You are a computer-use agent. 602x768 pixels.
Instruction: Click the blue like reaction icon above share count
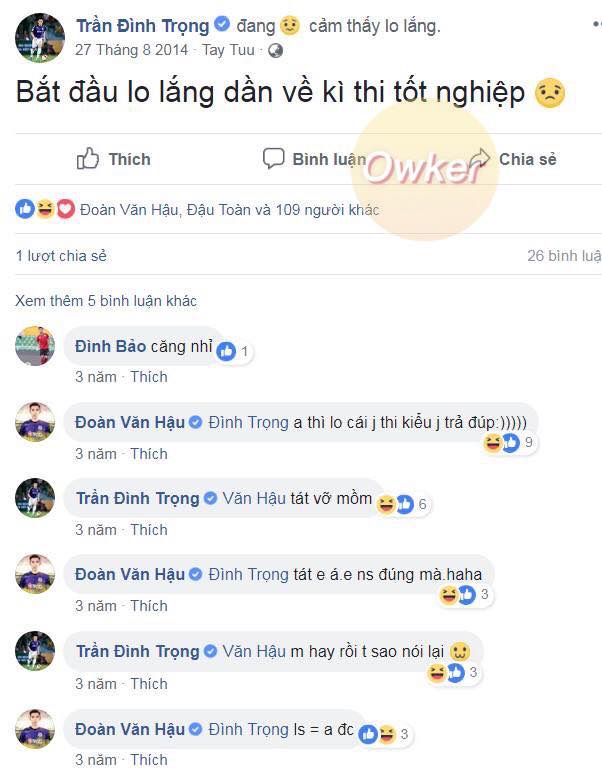(25, 209)
